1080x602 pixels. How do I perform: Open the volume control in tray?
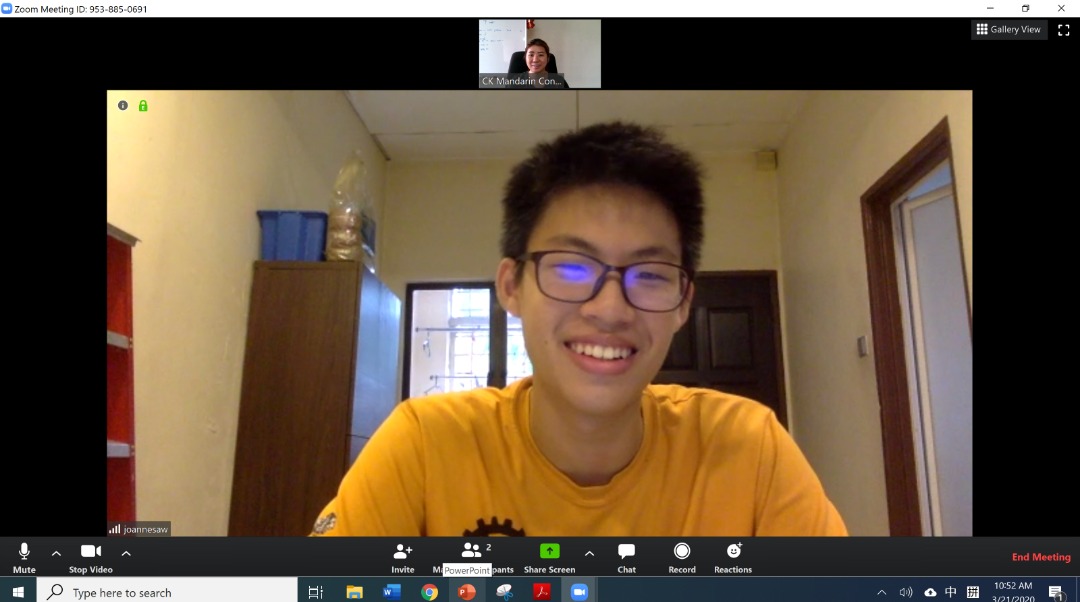click(906, 592)
